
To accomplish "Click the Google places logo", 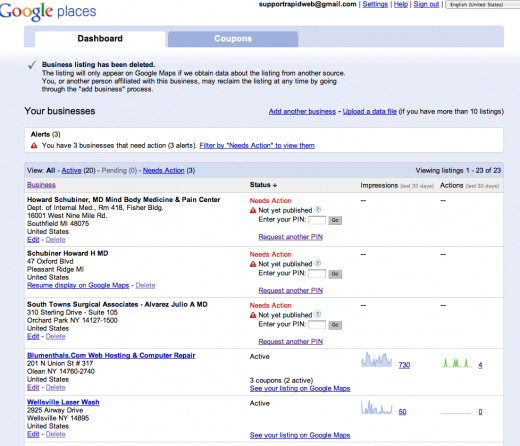I will click(48, 11).
